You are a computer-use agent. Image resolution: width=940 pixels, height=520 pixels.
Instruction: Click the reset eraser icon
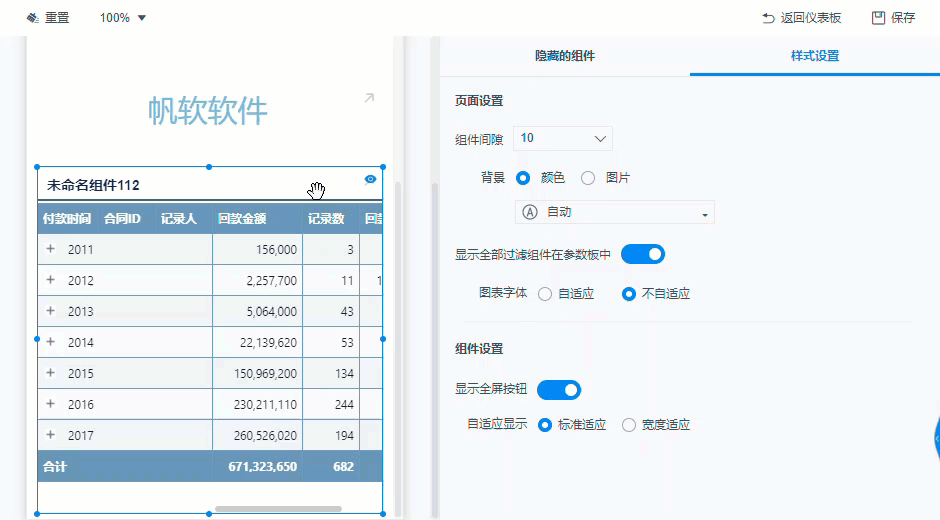pos(32,18)
